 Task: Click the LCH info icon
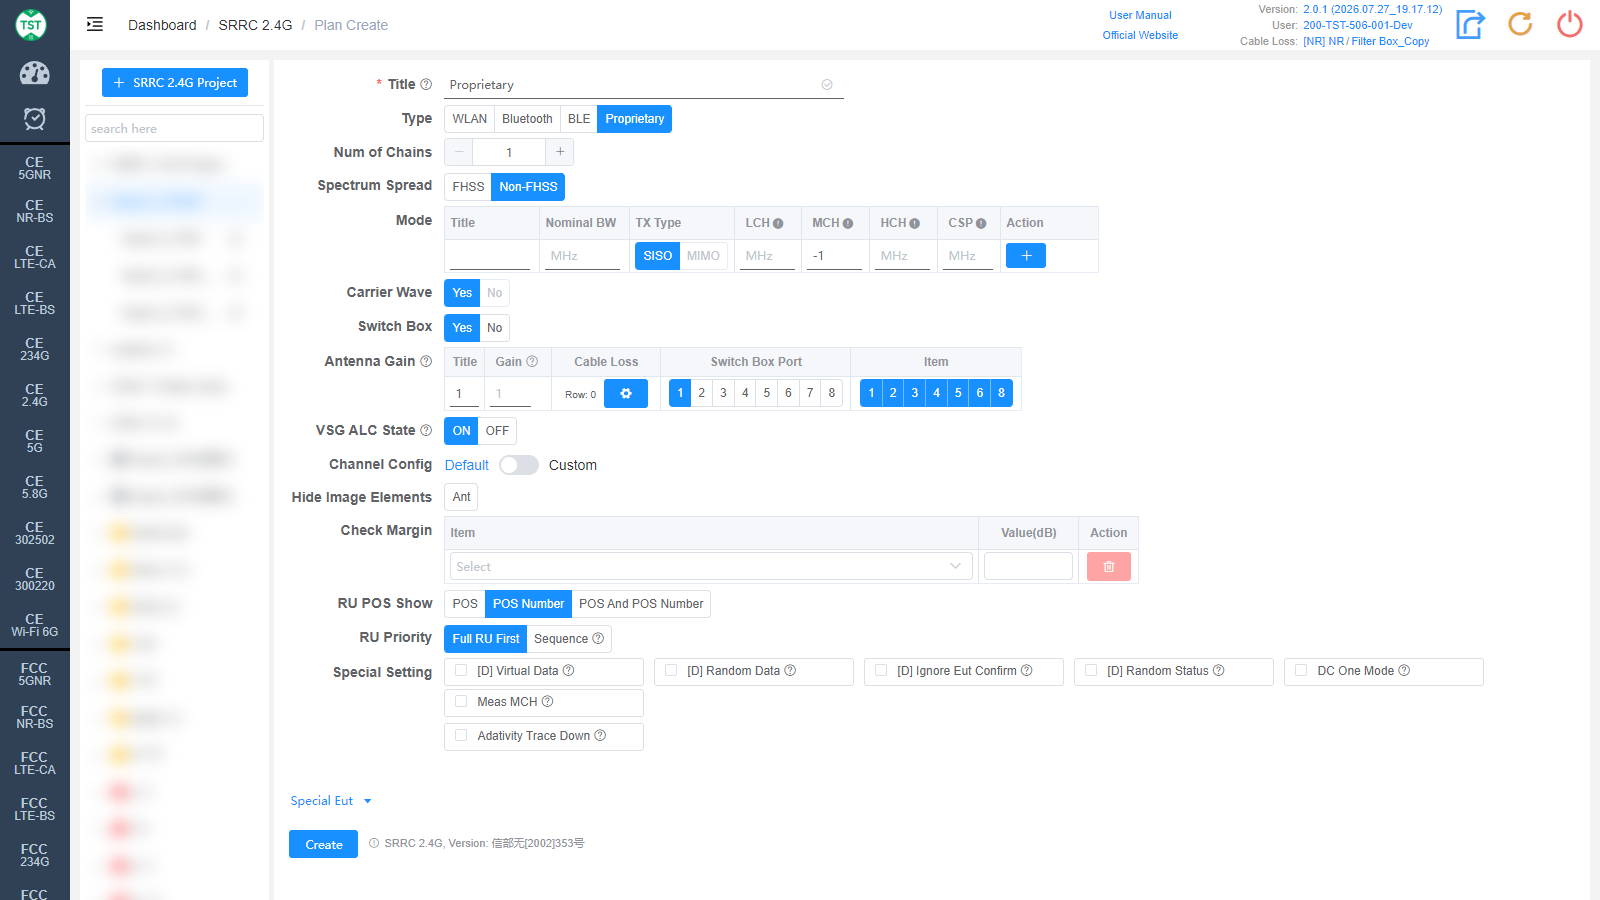coord(778,224)
